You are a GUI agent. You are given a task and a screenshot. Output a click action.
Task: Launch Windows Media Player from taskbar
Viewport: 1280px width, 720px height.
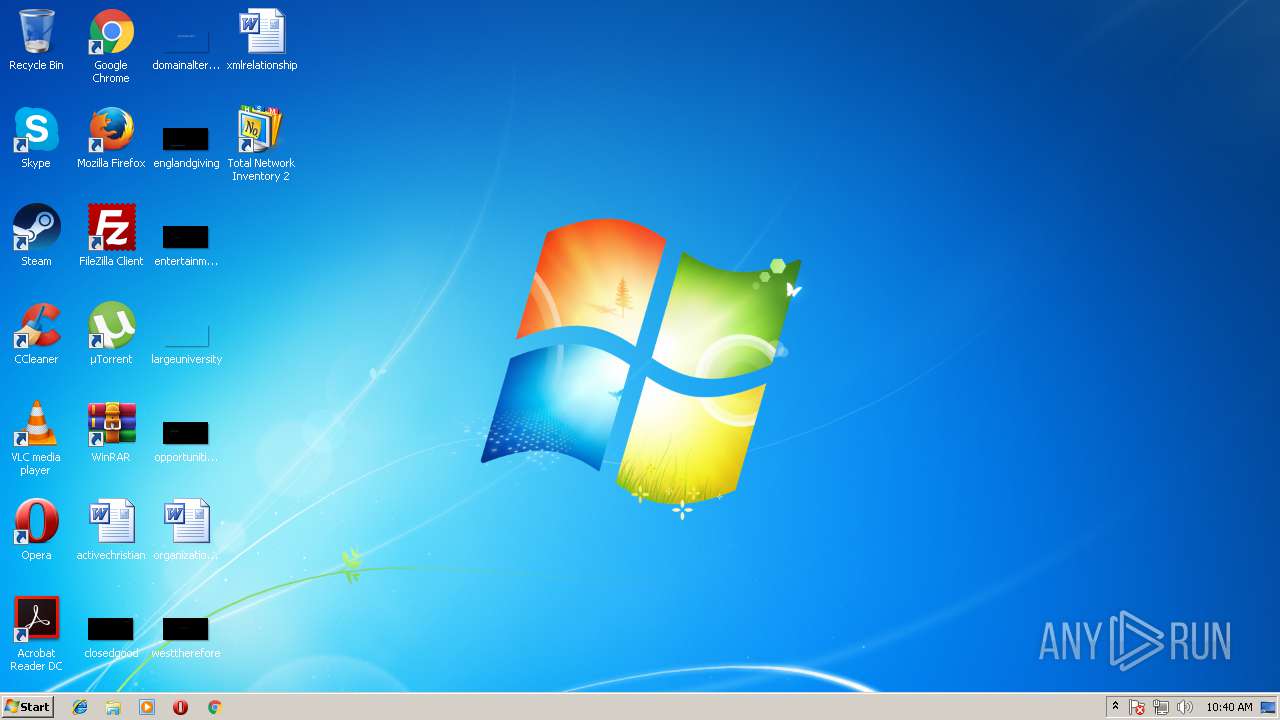pos(147,707)
